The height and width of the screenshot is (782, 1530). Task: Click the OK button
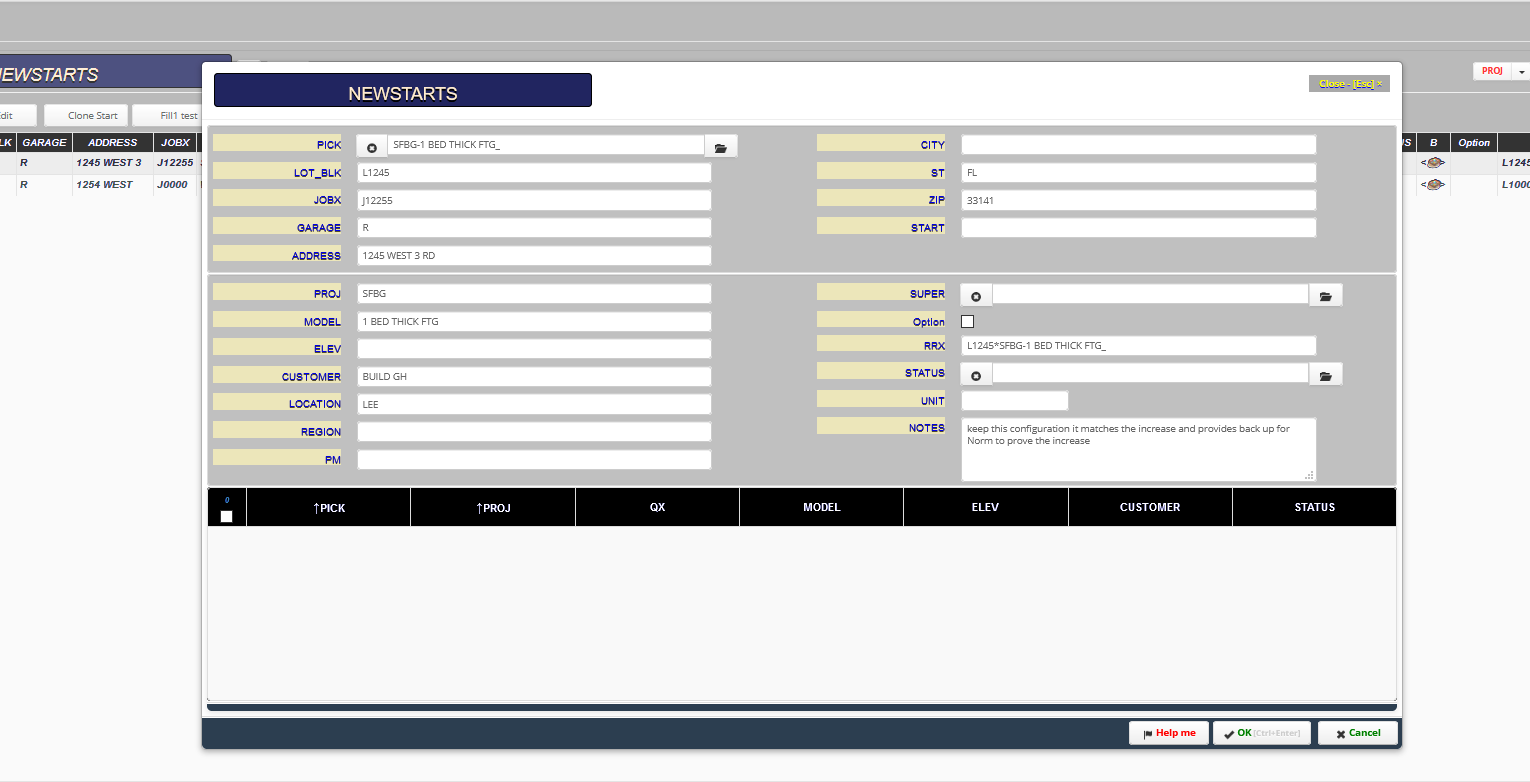(x=1263, y=733)
